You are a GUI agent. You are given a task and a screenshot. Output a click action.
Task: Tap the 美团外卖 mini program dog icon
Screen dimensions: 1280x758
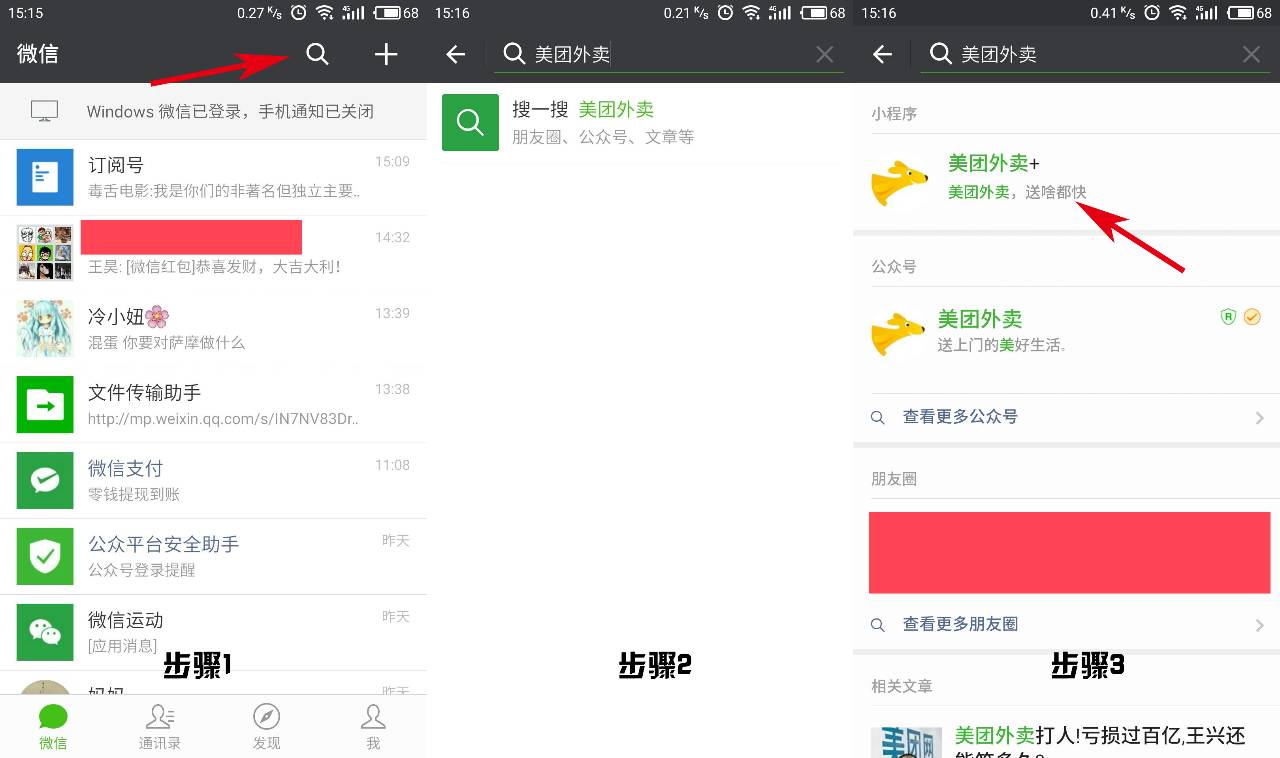[x=898, y=182]
